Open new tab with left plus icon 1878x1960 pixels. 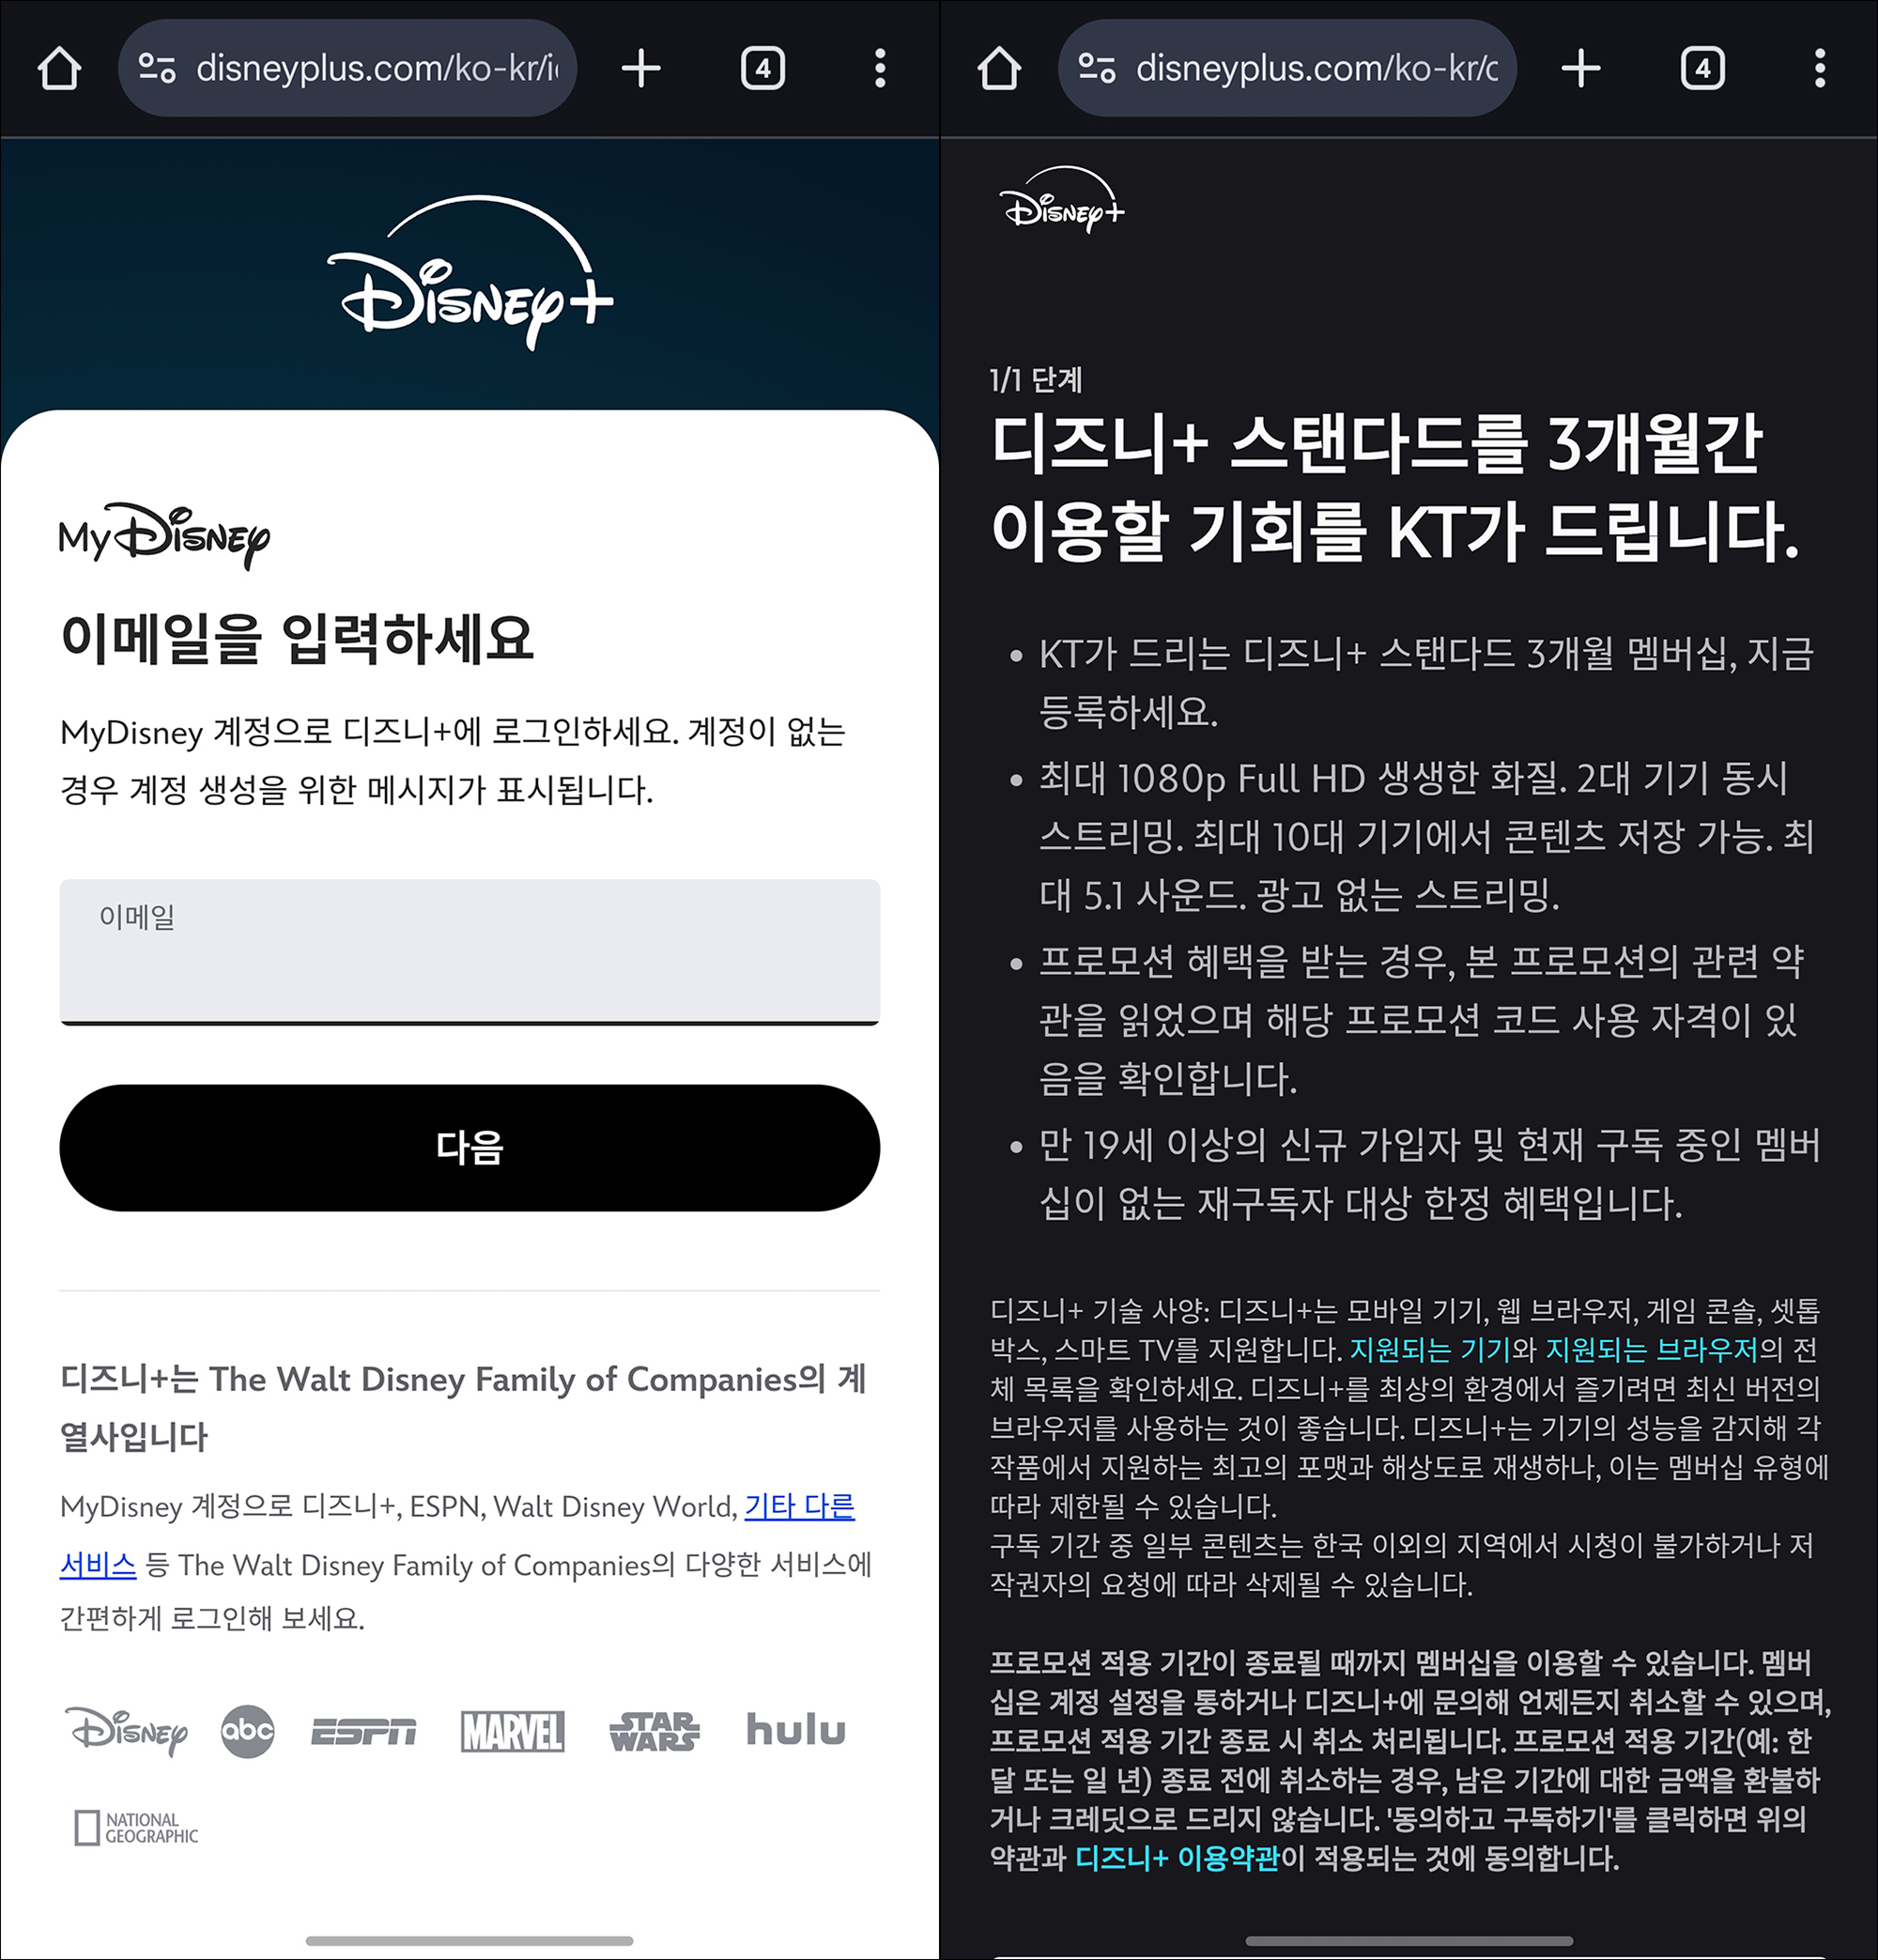641,69
